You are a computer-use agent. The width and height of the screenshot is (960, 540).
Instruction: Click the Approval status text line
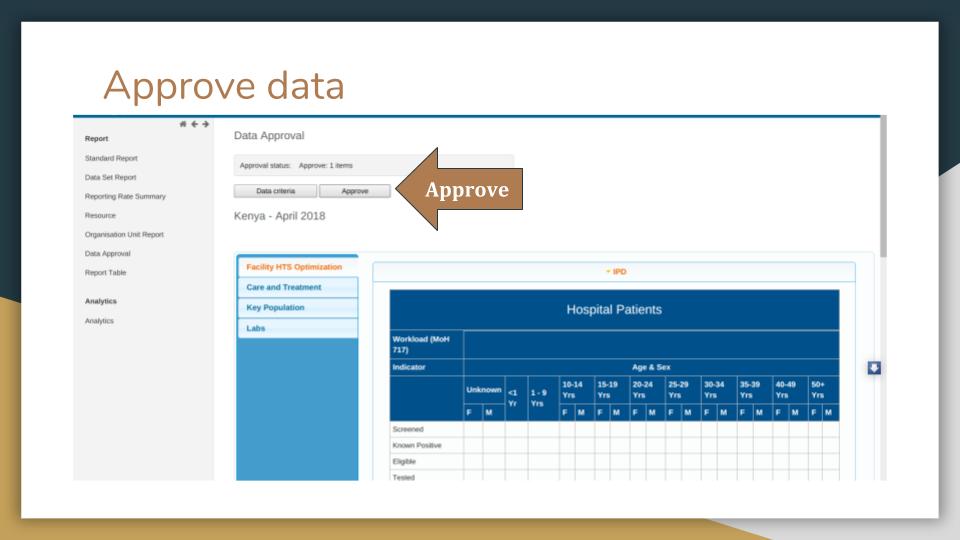click(x=296, y=165)
